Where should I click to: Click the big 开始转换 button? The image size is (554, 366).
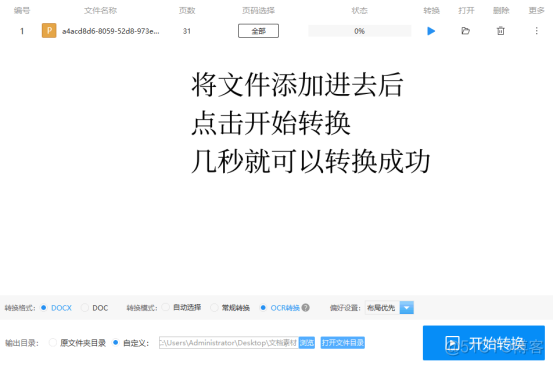coord(484,343)
